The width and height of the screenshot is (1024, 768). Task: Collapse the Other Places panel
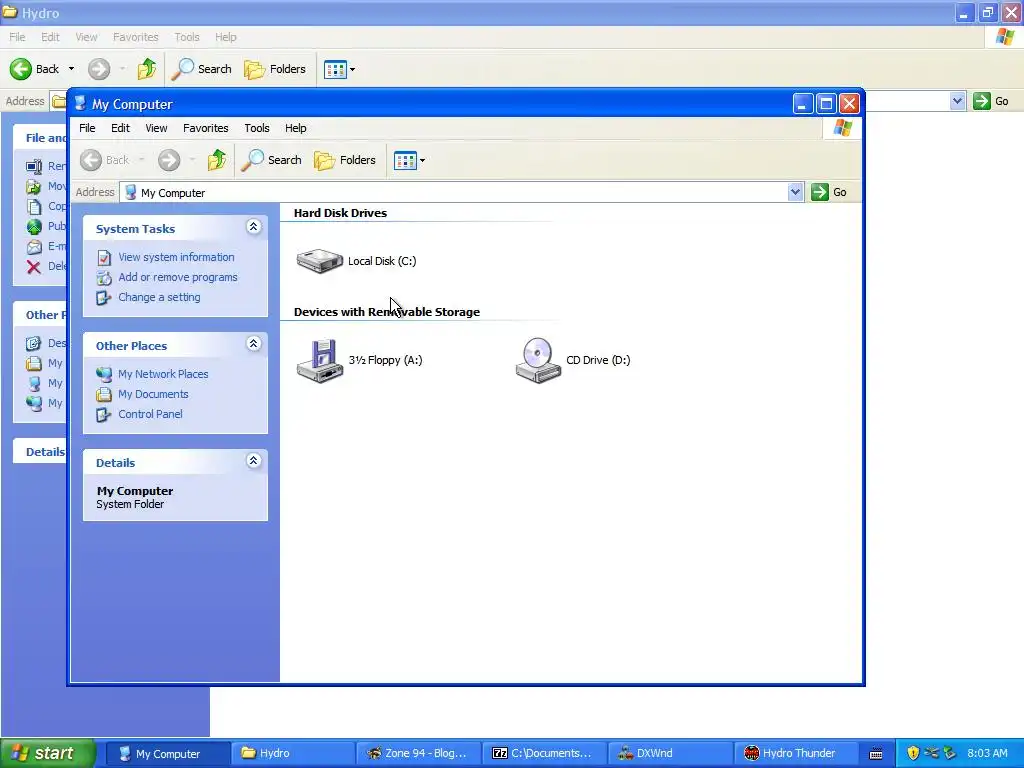[253, 344]
